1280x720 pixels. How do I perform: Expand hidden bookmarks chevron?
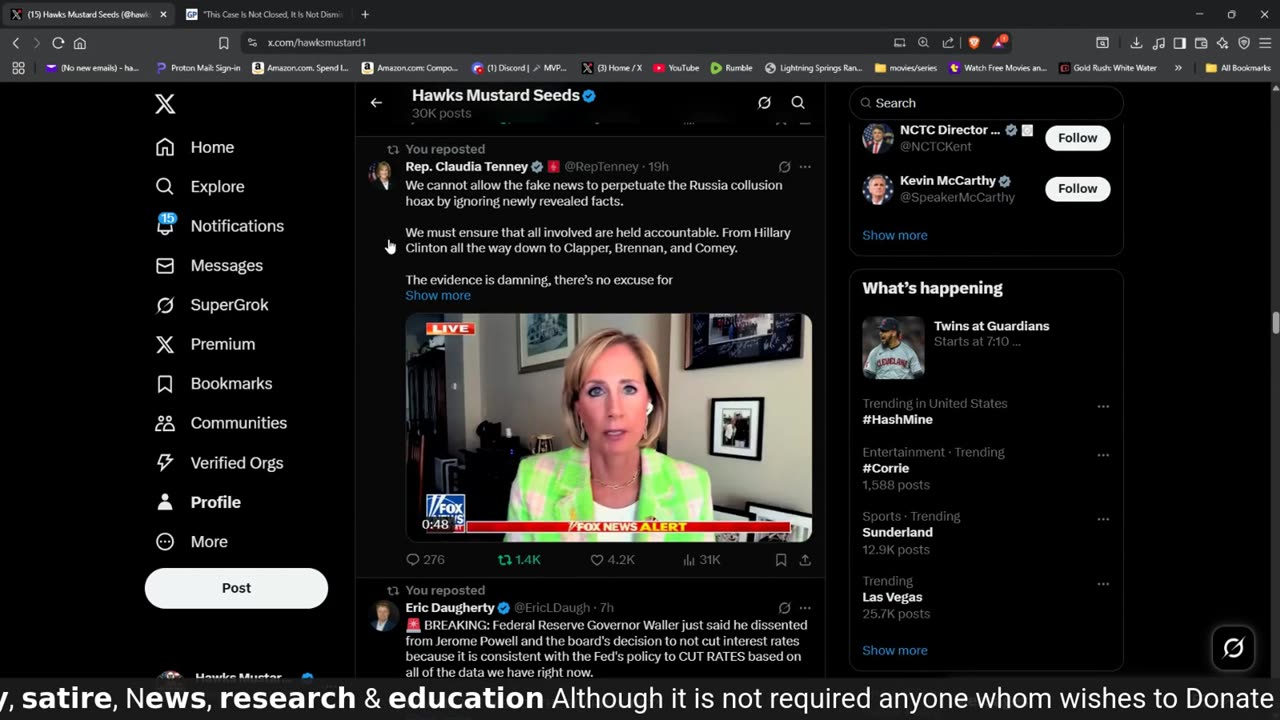click(x=1178, y=68)
